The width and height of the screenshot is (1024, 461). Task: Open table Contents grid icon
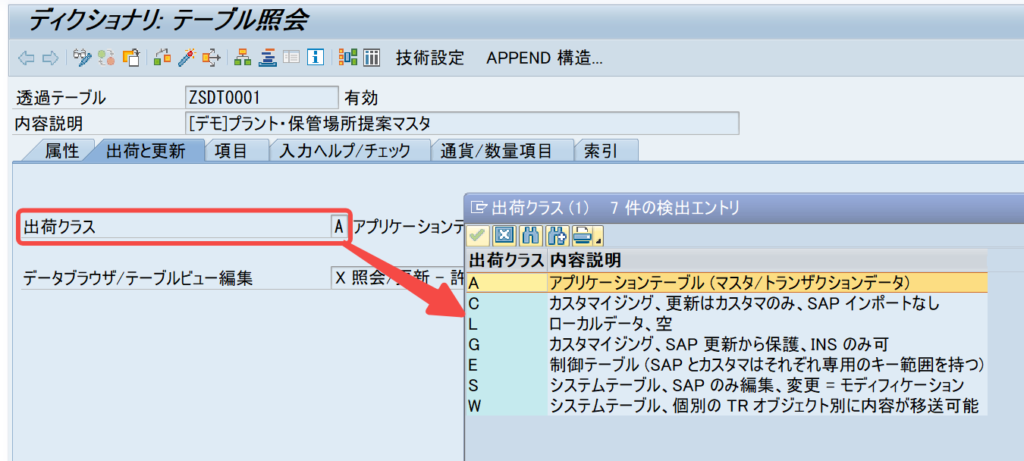pos(372,57)
